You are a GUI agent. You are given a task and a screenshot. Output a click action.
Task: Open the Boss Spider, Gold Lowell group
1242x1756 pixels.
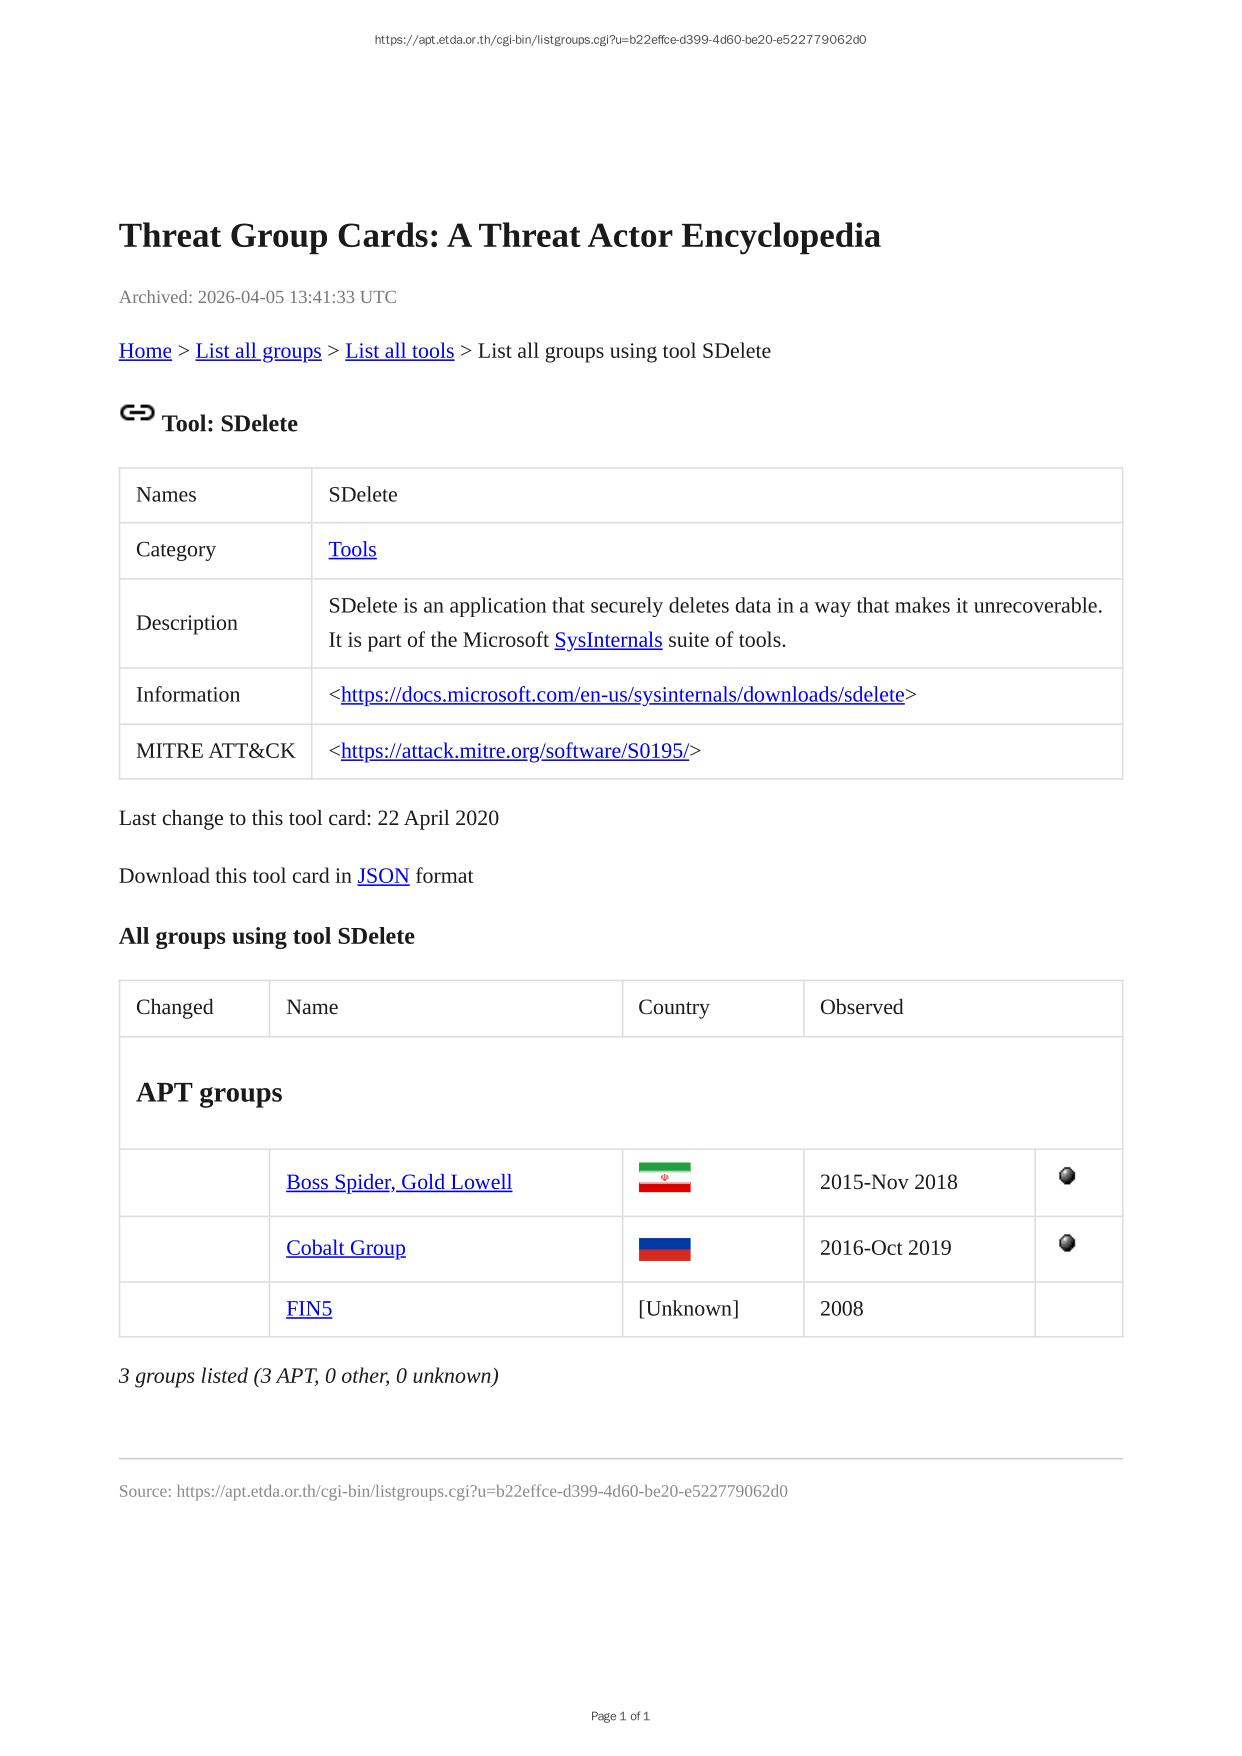pyautogui.click(x=399, y=1182)
